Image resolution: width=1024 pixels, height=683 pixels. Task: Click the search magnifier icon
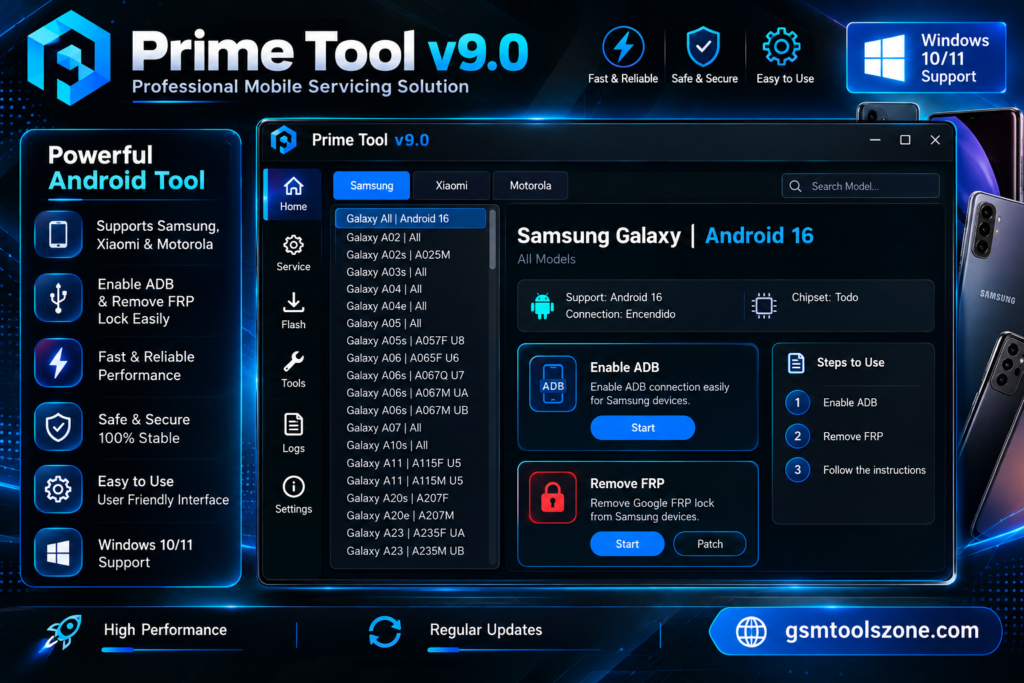click(x=795, y=186)
